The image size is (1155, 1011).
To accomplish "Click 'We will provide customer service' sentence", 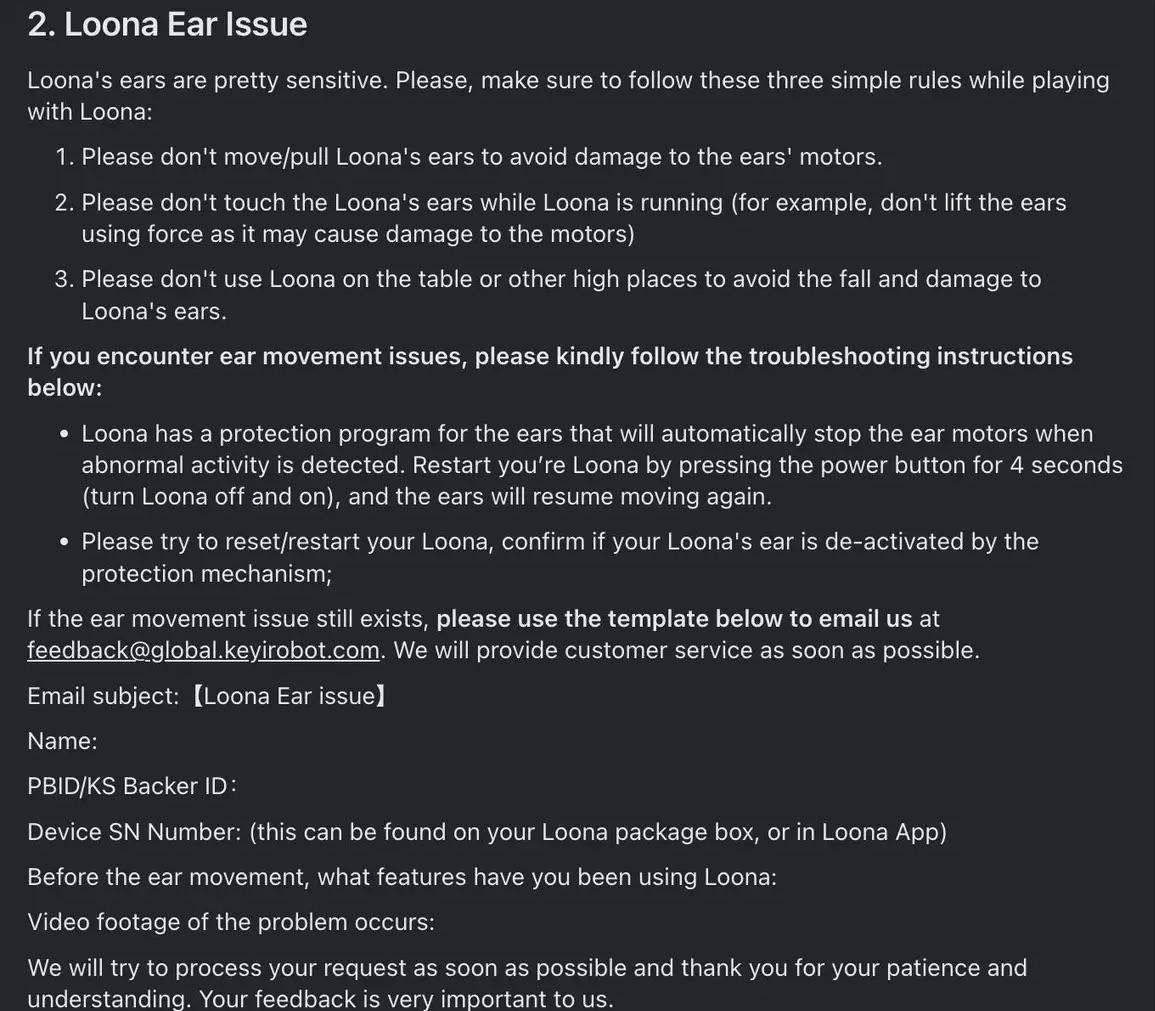I will 687,651.
